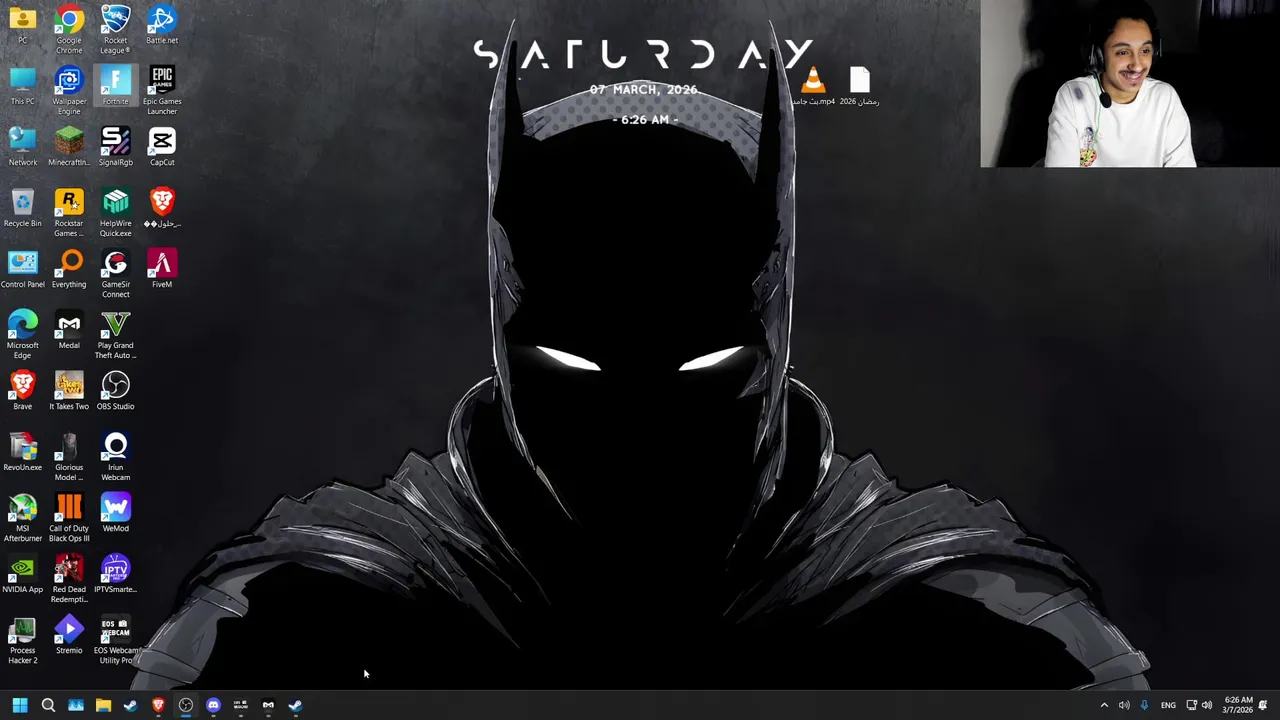Switch to Brave in the taskbar
The image size is (1280, 720).
click(x=158, y=705)
